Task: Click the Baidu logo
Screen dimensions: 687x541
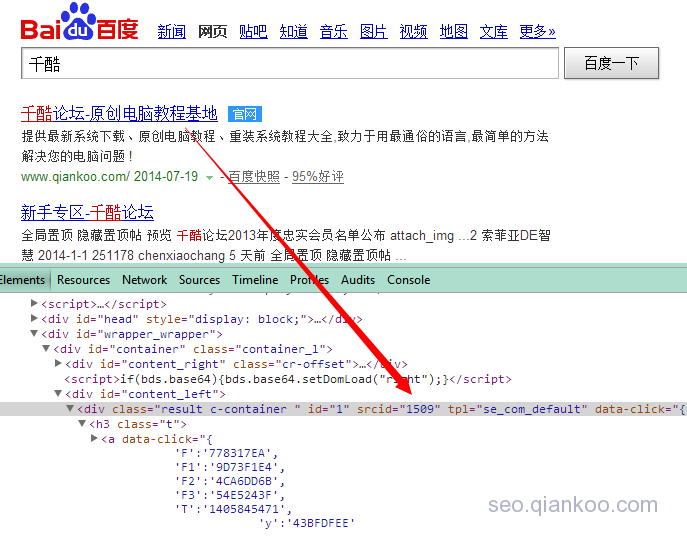Action: pyautogui.click(x=80, y=22)
